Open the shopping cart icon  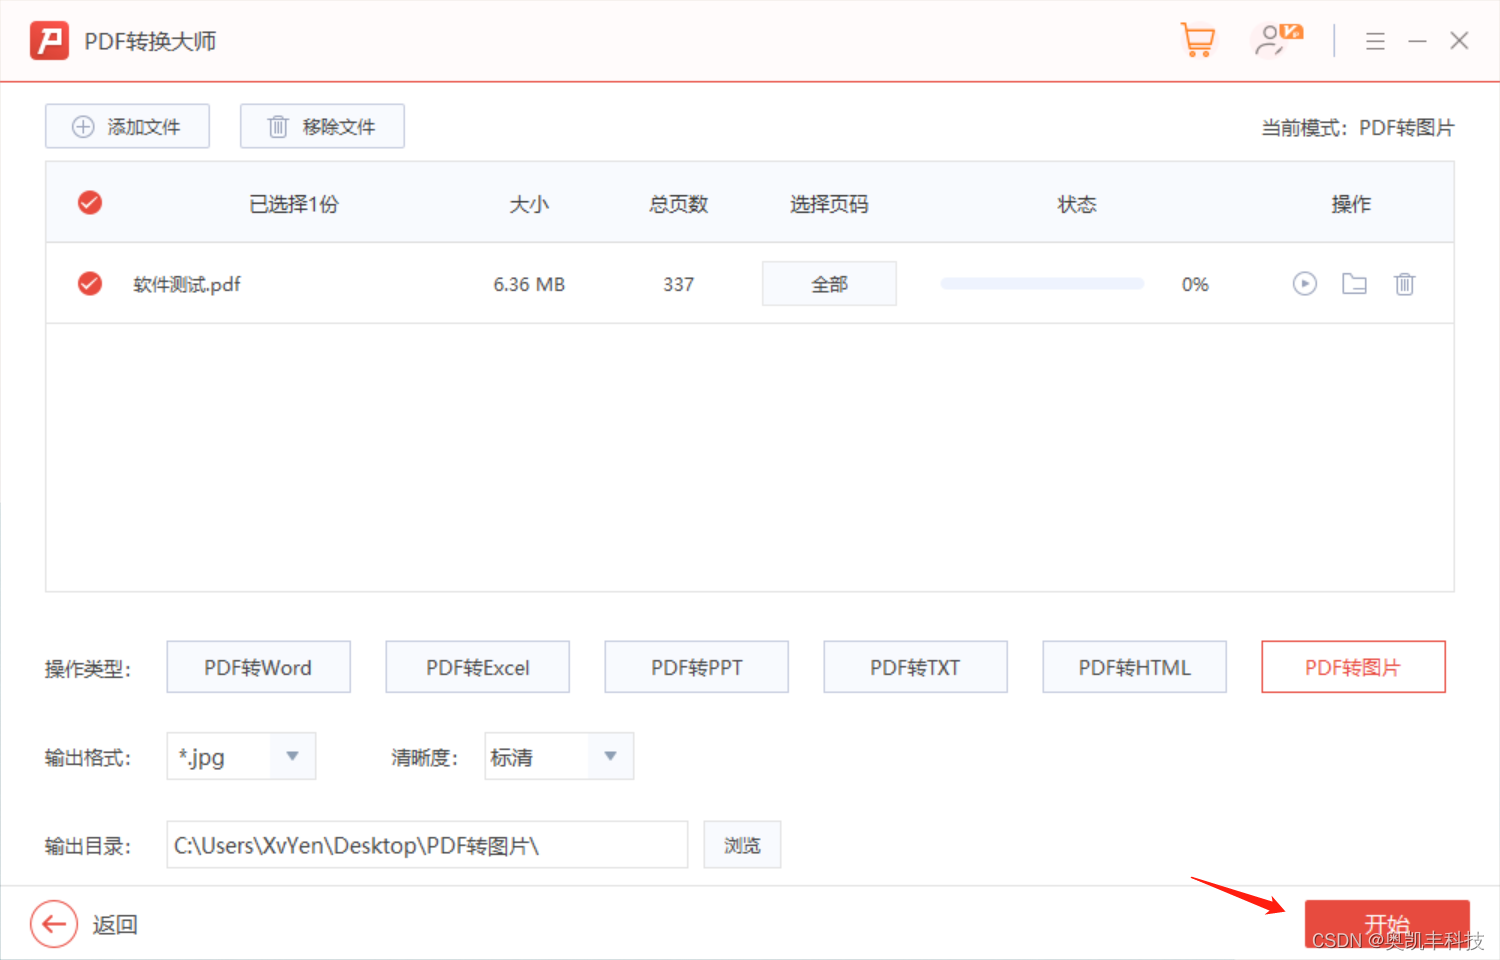coord(1197,40)
